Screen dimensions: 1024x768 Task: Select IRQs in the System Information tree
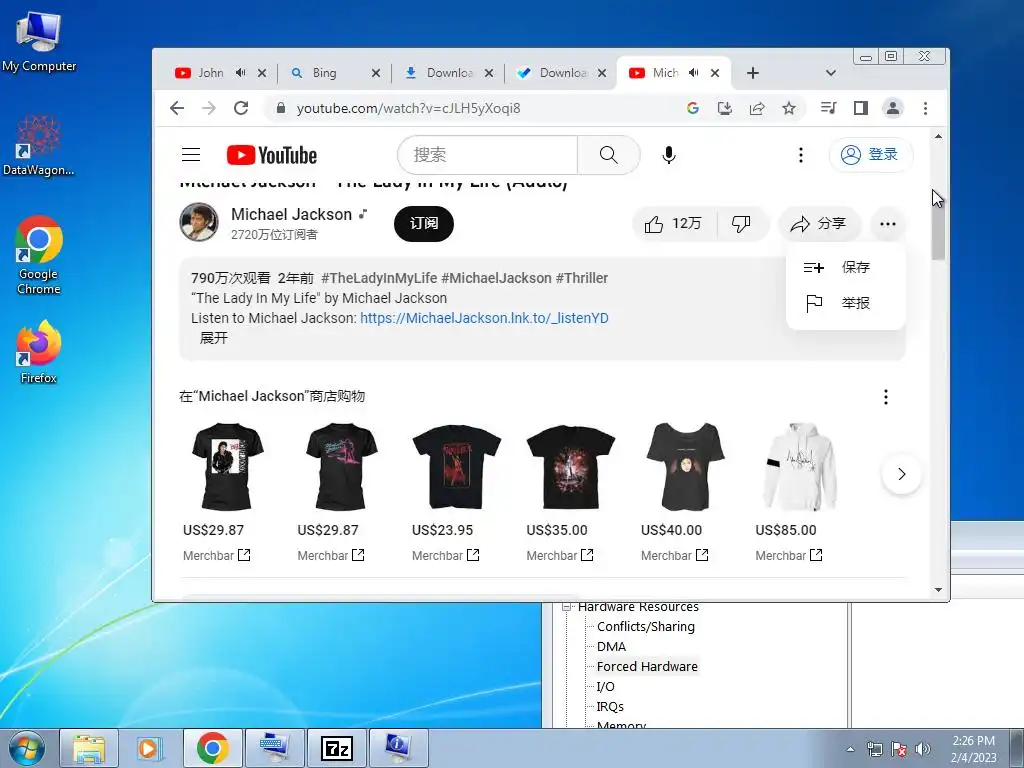click(x=610, y=707)
